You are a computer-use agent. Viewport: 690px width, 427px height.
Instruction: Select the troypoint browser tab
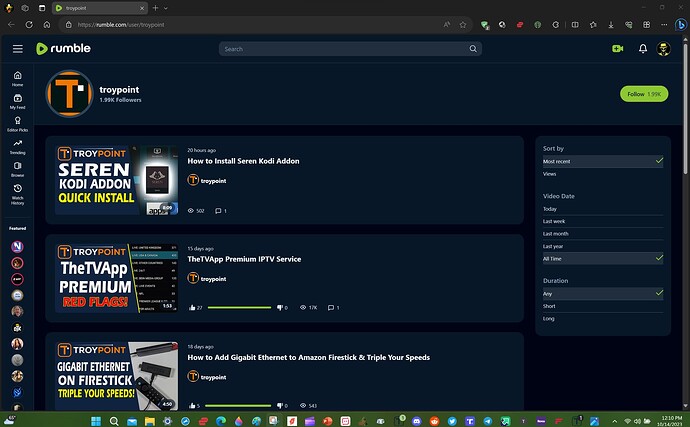coord(100,8)
